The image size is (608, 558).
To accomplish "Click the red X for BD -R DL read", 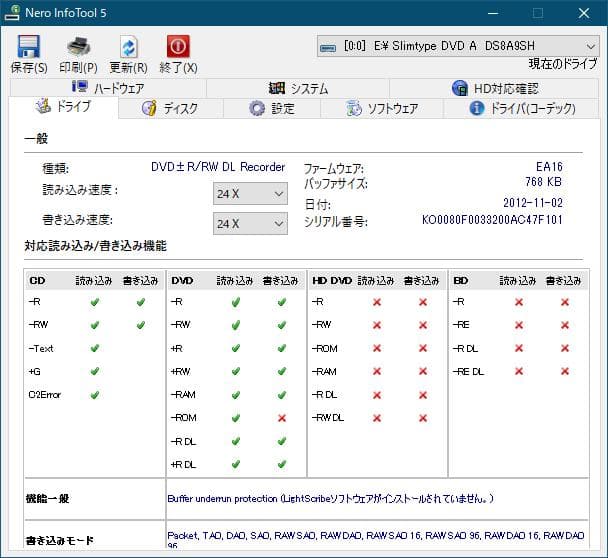I will 519,348.
